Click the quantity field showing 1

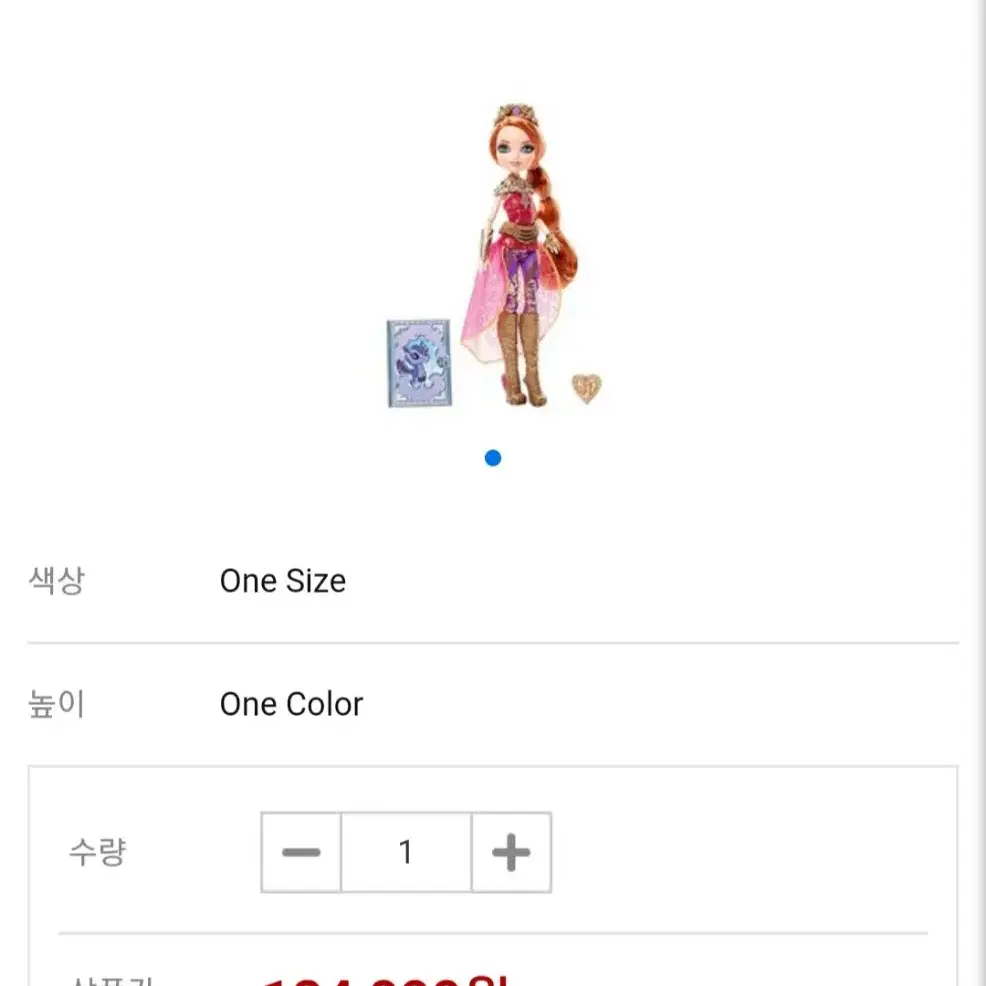click(x=406, y=852)
